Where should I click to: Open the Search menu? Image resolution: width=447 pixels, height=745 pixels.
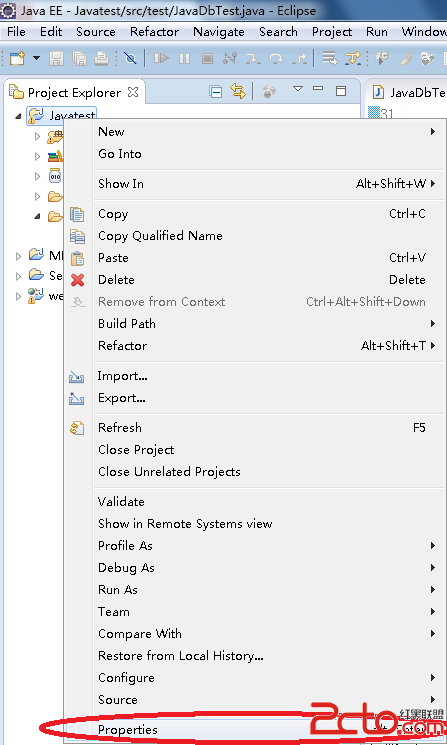click(278, 32)
